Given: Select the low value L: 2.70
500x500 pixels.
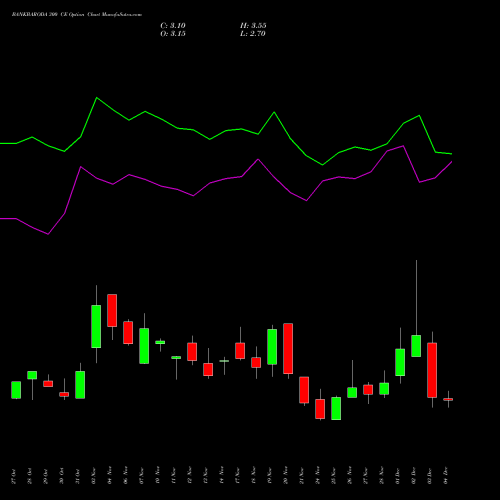Looking at the screenshot, I should 253,34.
